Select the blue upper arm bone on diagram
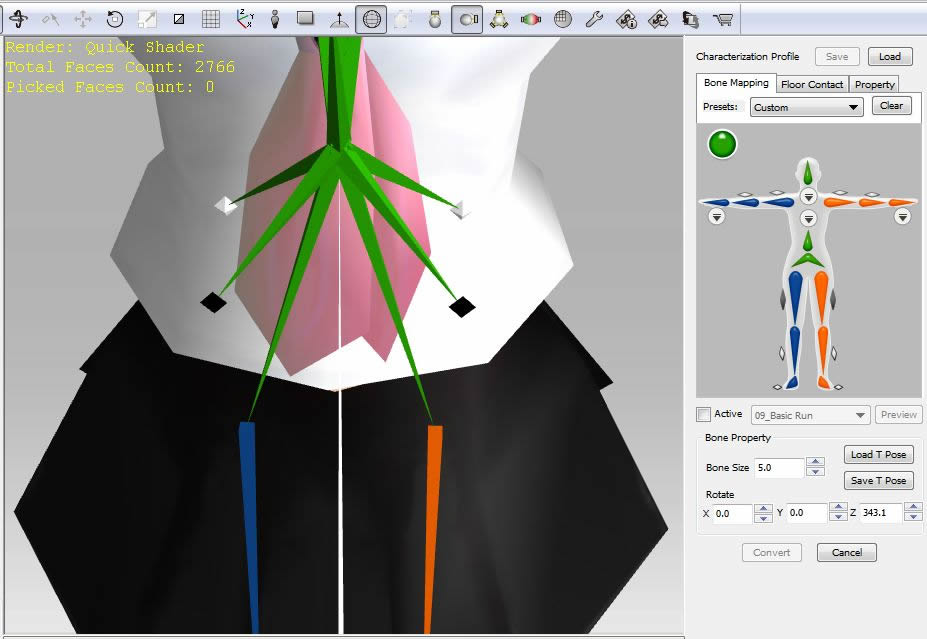Image resolution: width=927 pixels, height=639 pixels. [777, 202]
